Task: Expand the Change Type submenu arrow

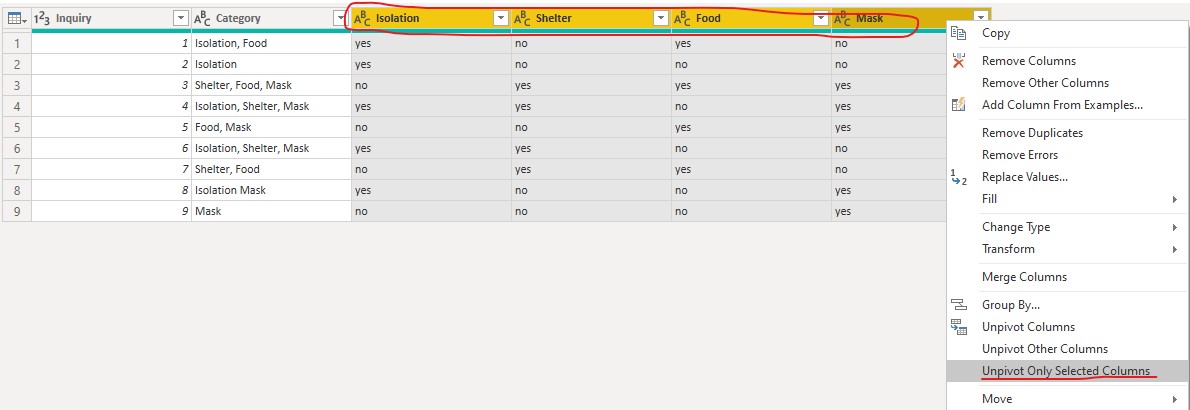Action: [1175, 227]
